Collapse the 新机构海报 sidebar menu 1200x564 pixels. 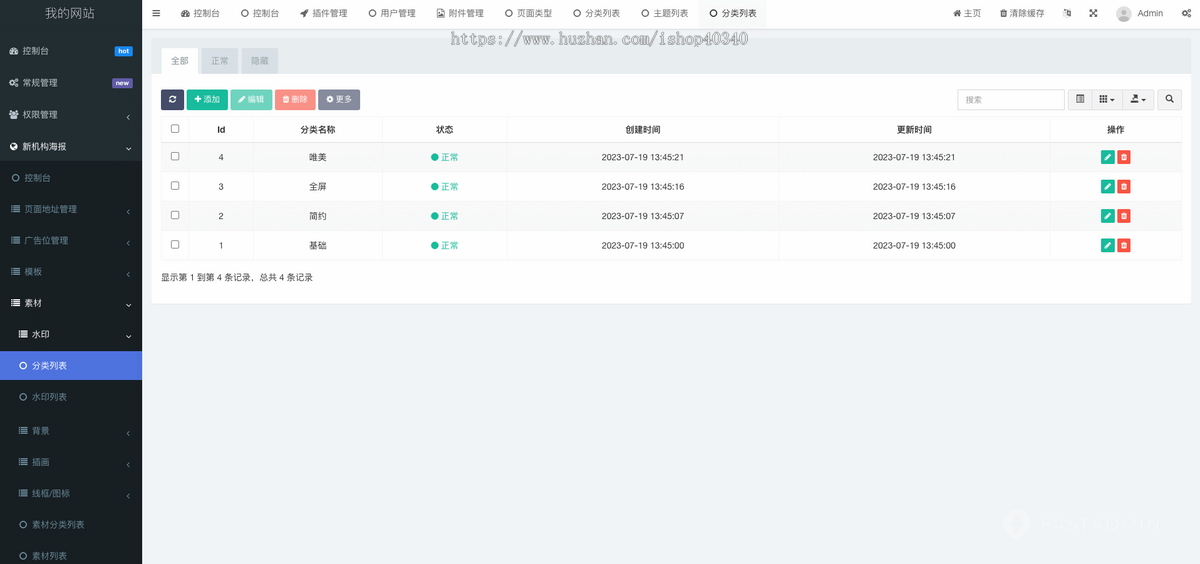click(x=71, y=146)
